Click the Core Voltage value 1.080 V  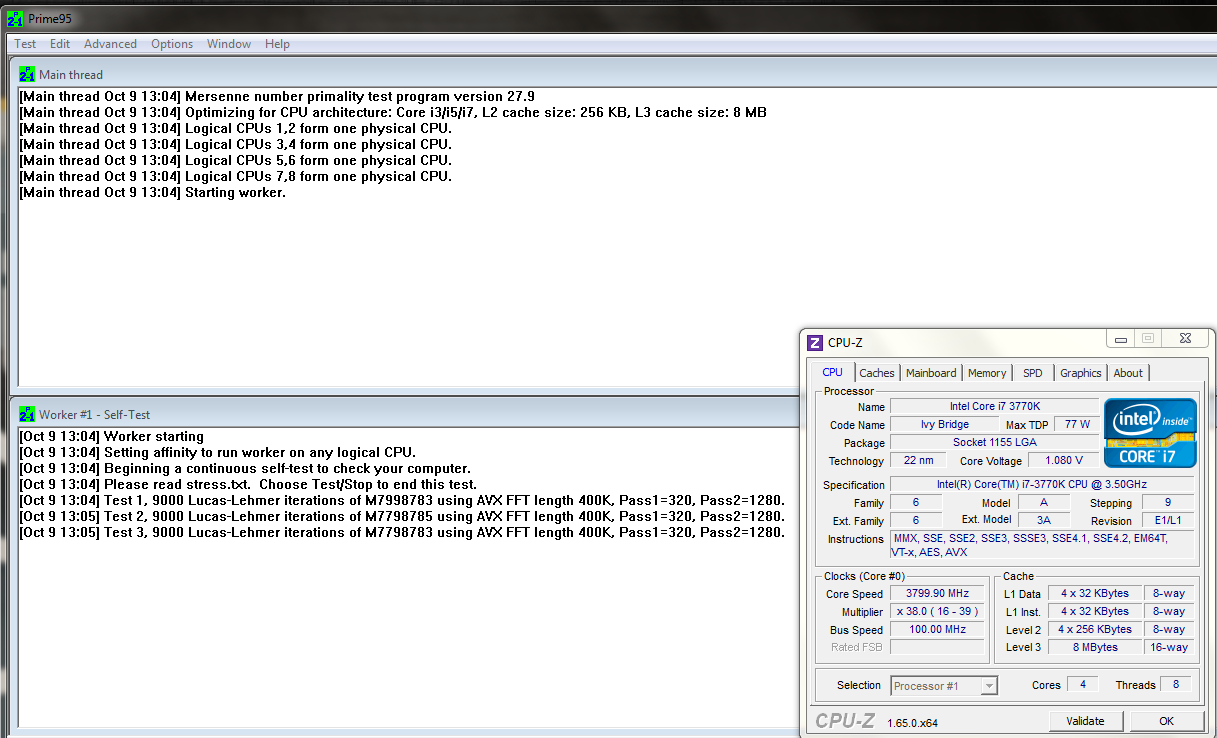click(x=1062, y=461)
